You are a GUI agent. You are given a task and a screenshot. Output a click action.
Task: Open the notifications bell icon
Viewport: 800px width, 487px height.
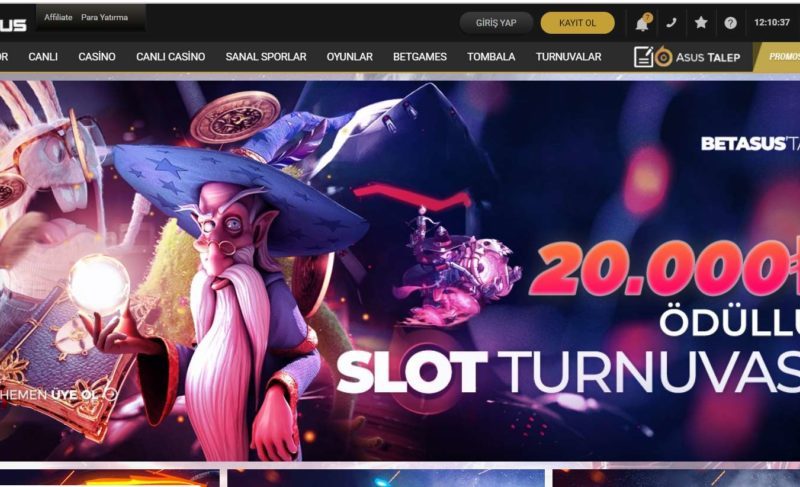(642, 23)
